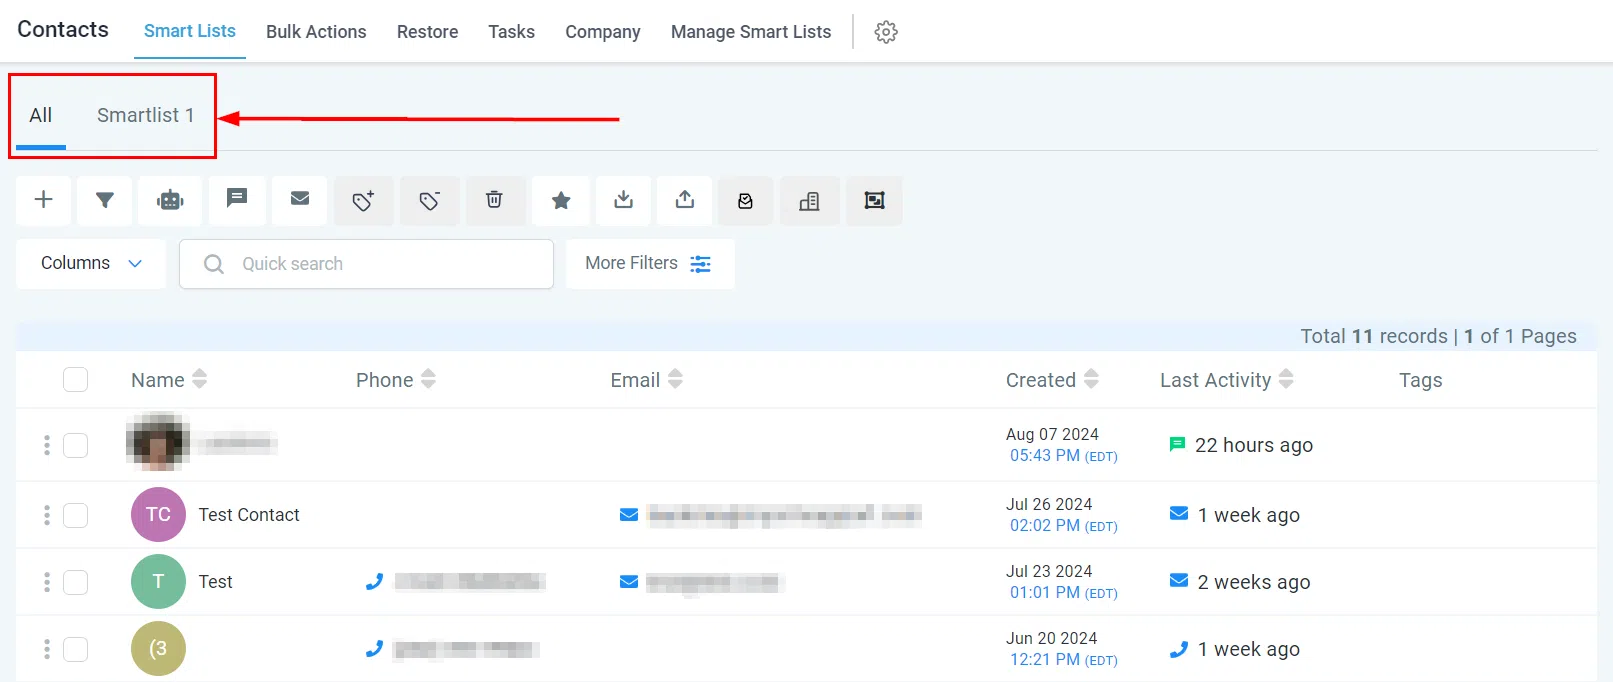
Task: Open the Tasks tab
Action: 511,32
